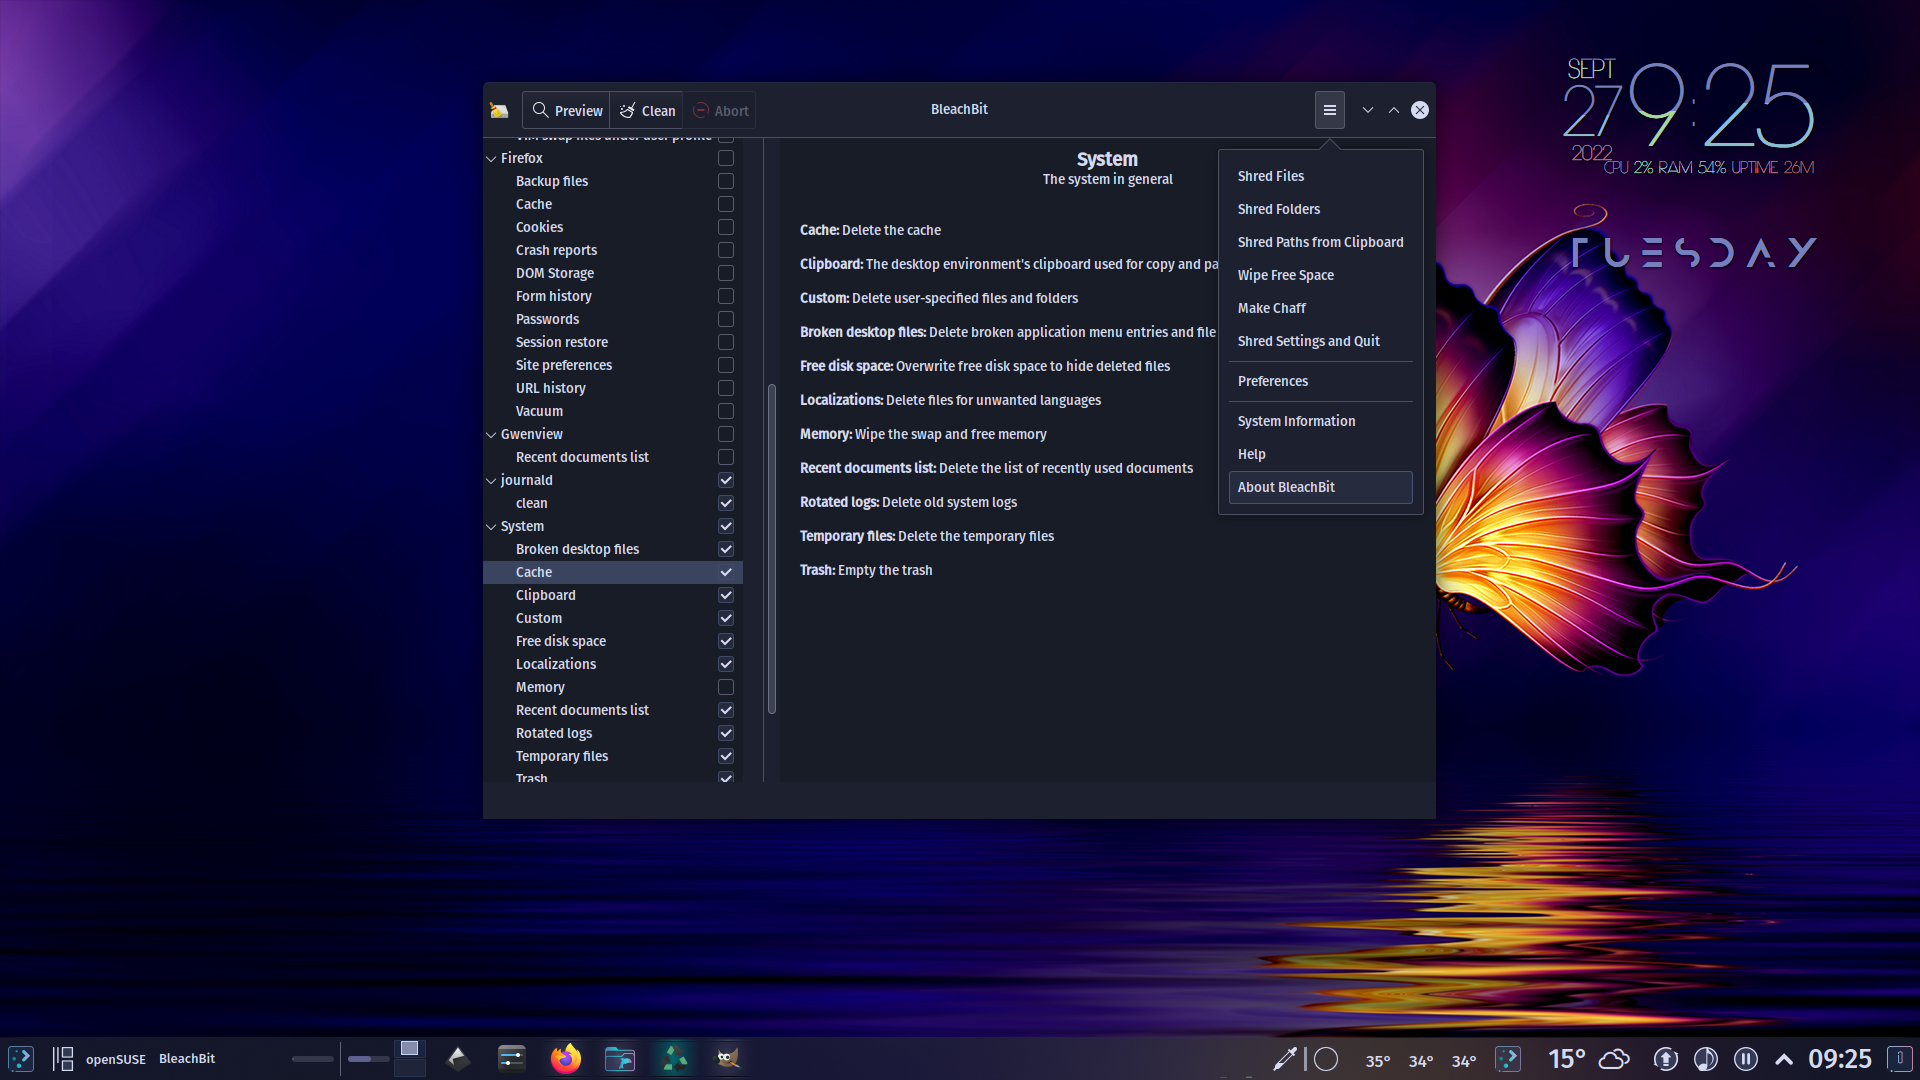The width and height of the screenshot is (1920, 1080).
Task: Maximize BleachBit with the up chevron
Action: (1393, 110)
